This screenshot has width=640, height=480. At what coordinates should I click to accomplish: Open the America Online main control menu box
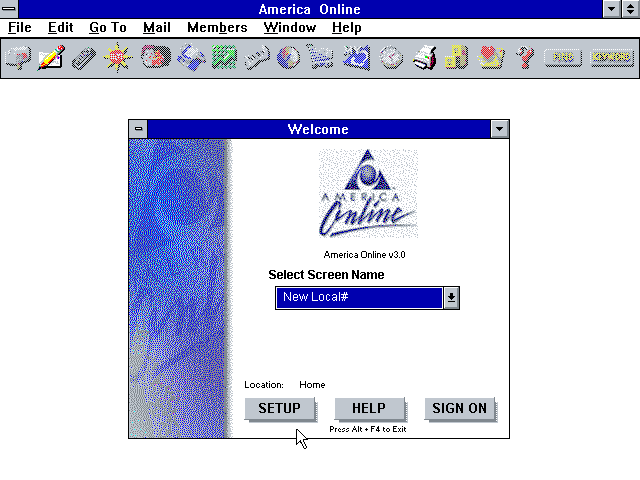coord(9,9)
